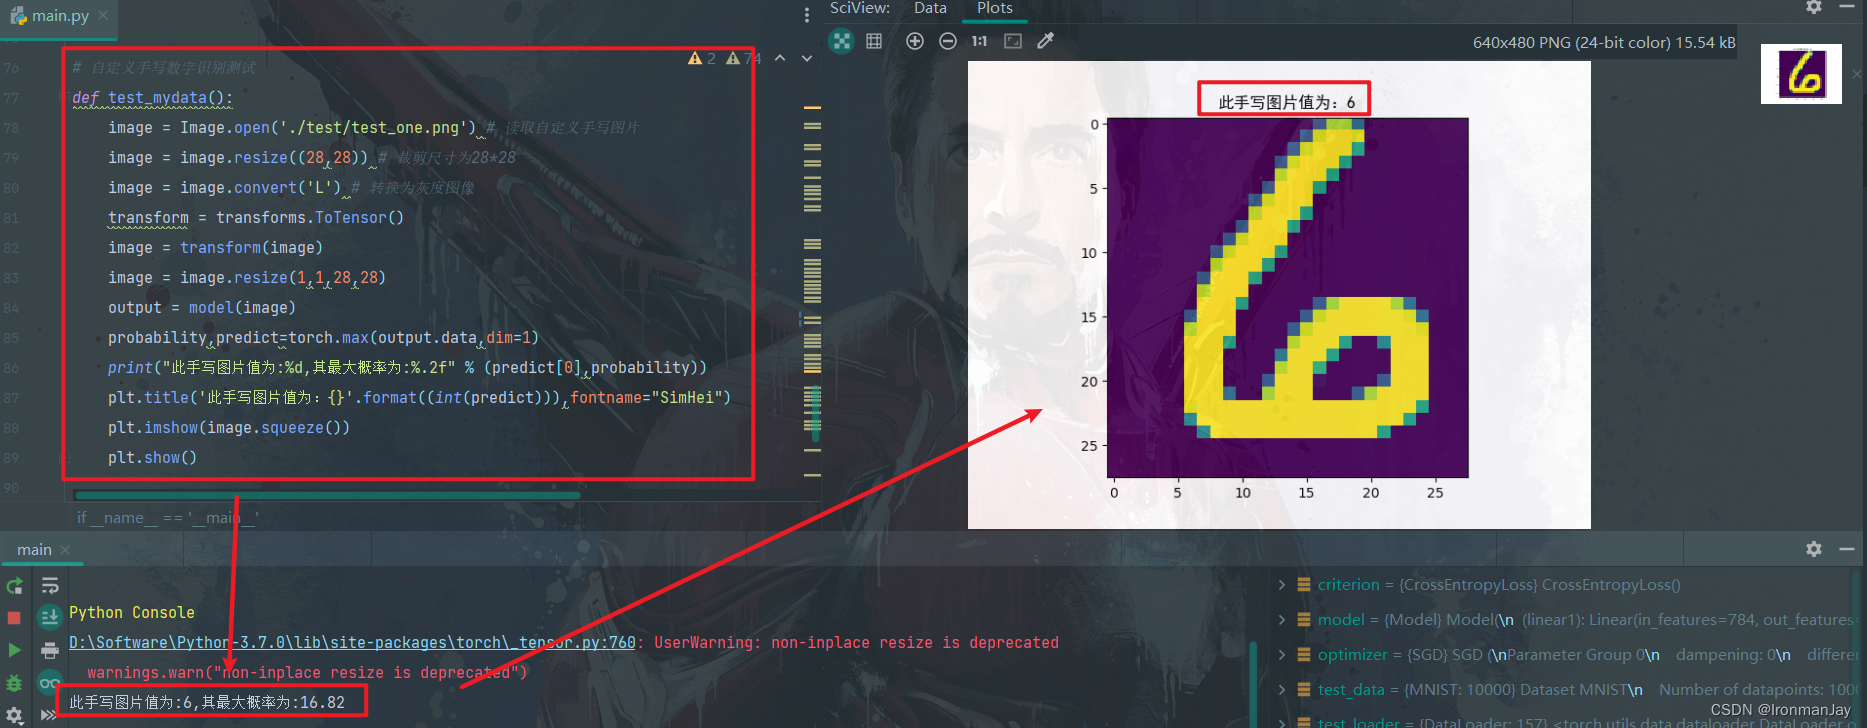Open the console settings dropdown

pyautogui.click(x=14, y=715)
